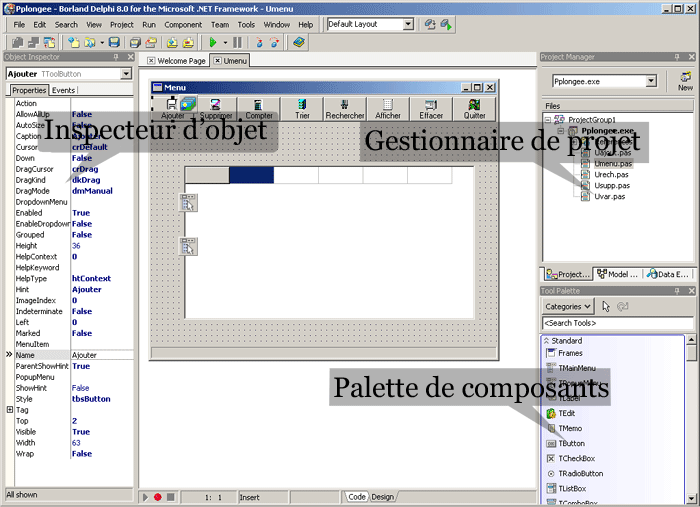Open the Component menu
Screen dimensions: 700x507
183,25
